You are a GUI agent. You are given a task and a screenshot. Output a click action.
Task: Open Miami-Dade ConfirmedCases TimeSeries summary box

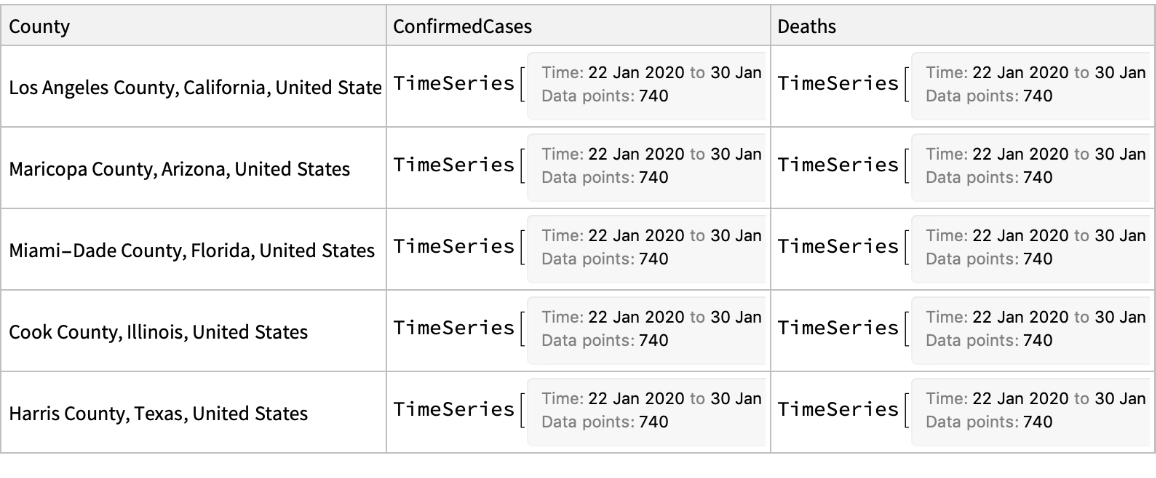(646, 249)
